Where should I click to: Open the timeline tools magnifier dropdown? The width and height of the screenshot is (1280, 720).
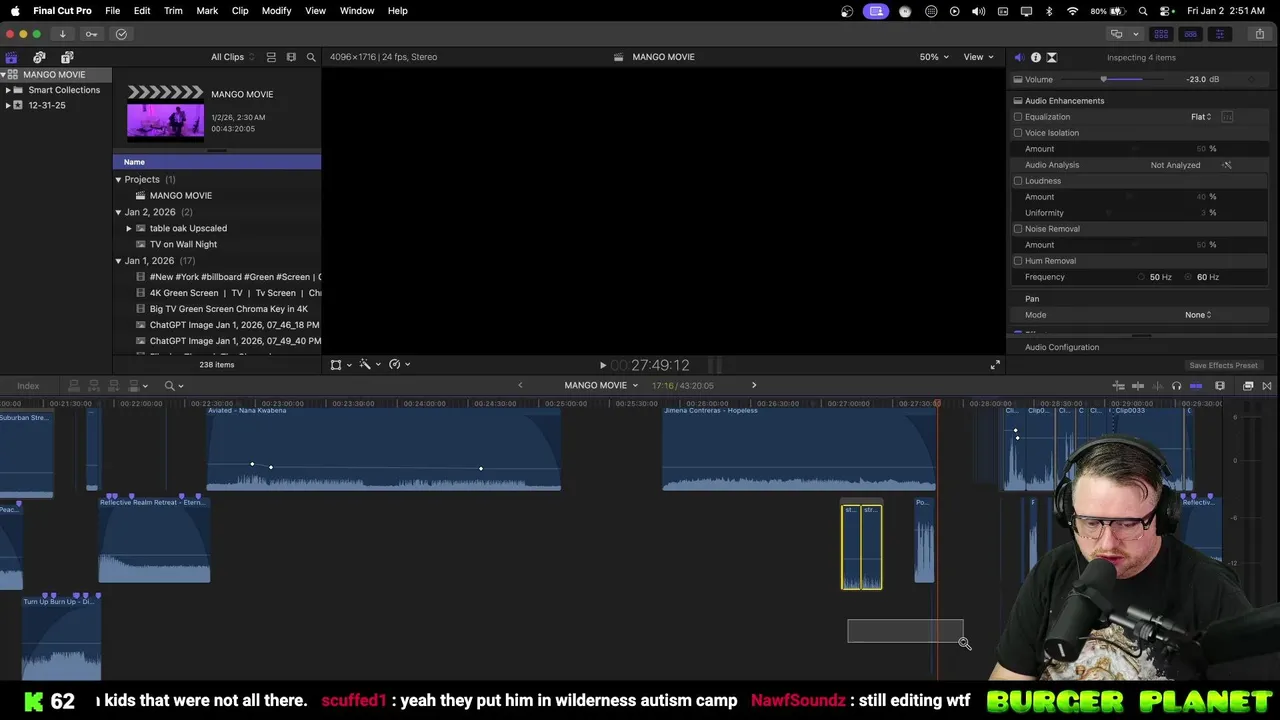[173, 385]
